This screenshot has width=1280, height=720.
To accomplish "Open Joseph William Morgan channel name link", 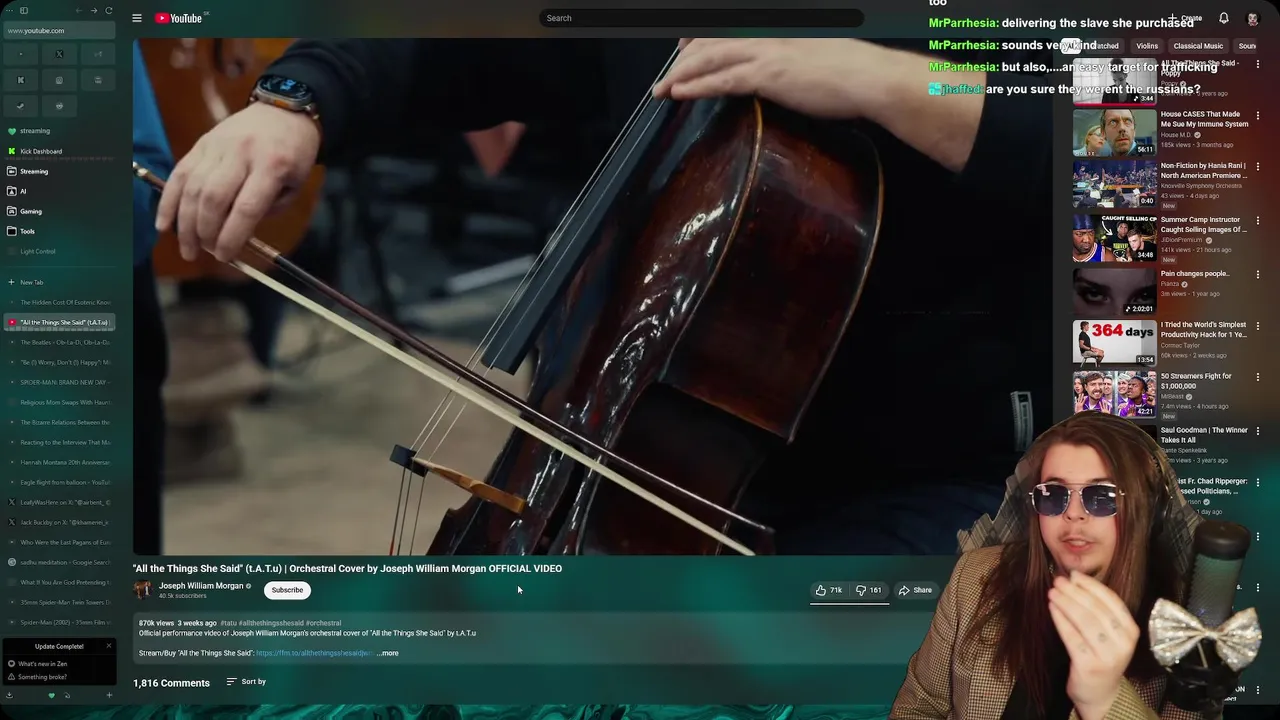I will pyautogui.click(x=201, y=586).
